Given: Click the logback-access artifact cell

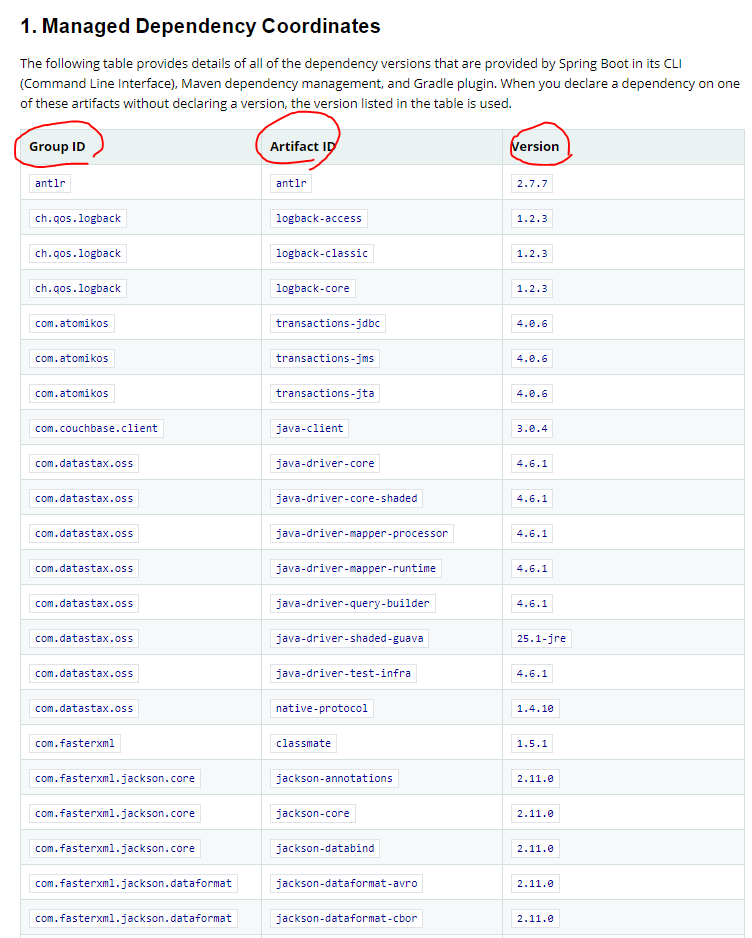Looking at the screenshot, I should click(x=319, y=218).
